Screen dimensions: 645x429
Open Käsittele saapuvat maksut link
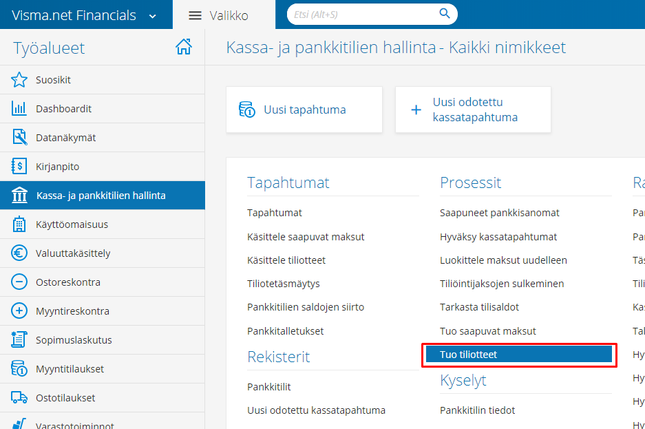[x=305, y=236]
